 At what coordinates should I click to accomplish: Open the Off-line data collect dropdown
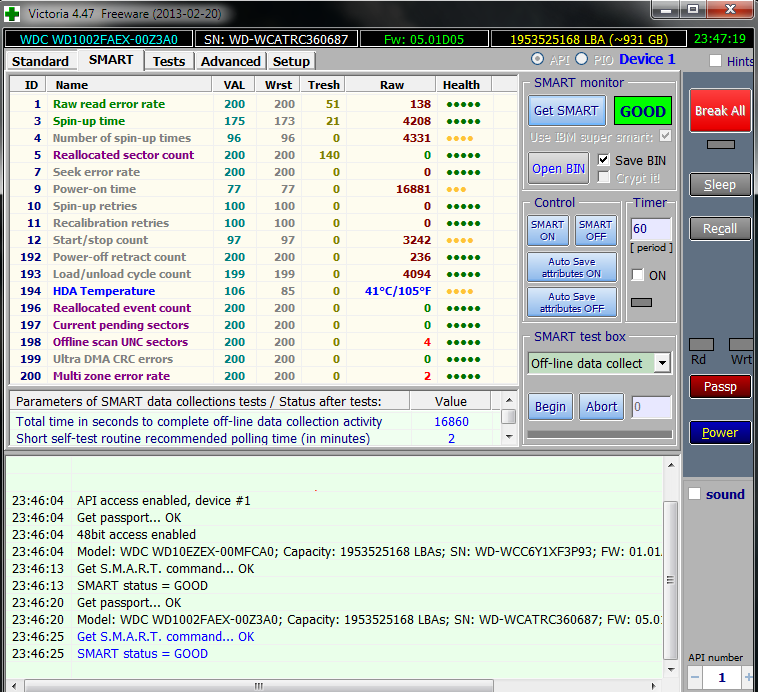tap(662, 363)
